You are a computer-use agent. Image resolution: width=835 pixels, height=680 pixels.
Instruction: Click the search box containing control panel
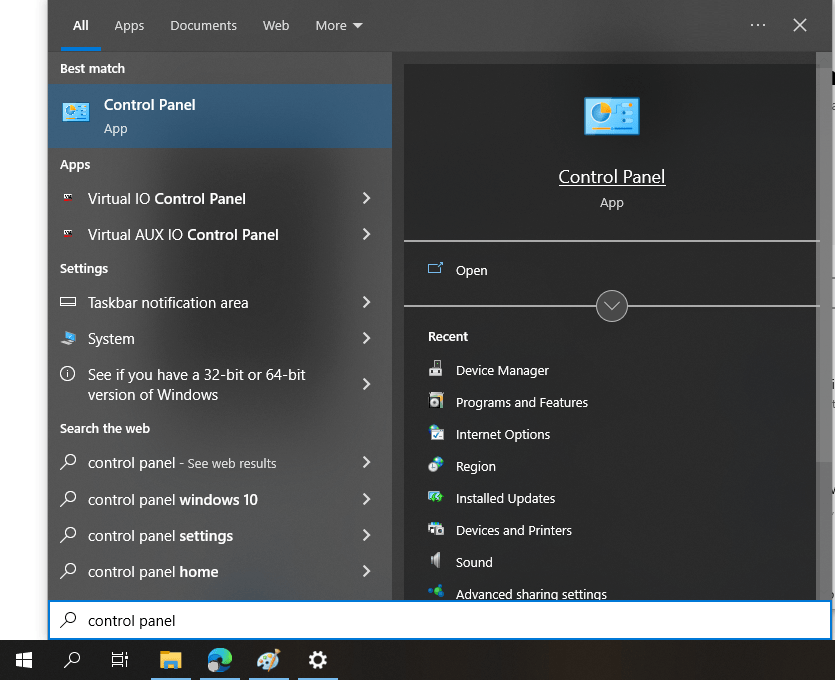(440, 620)
